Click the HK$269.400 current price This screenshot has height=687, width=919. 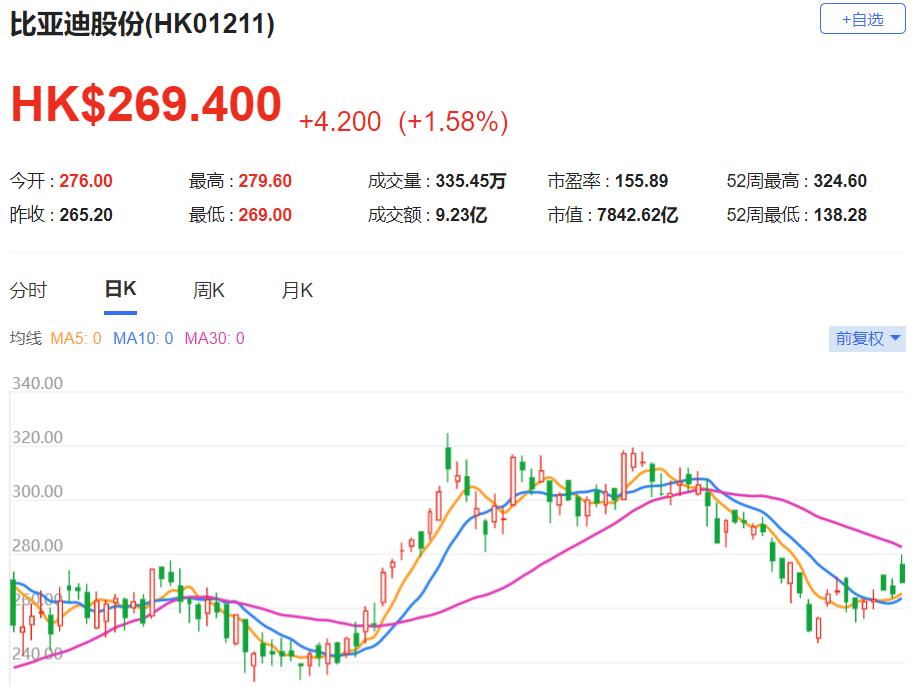pyautogui.click(x=147, y=104)
